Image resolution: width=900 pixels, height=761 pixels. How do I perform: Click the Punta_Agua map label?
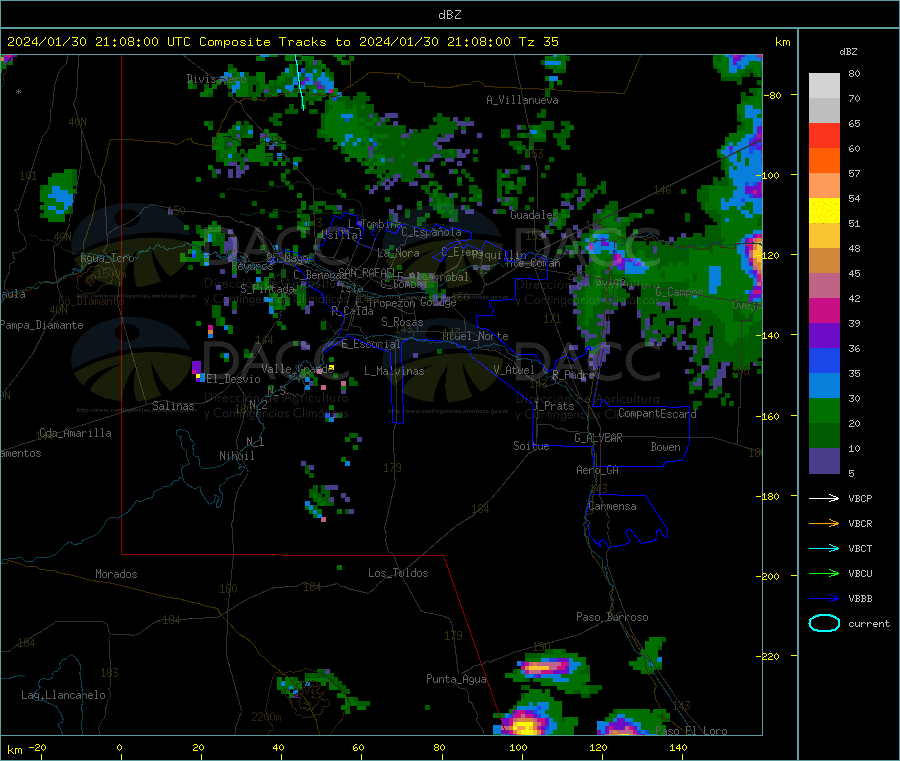click(x=456, y=679)
